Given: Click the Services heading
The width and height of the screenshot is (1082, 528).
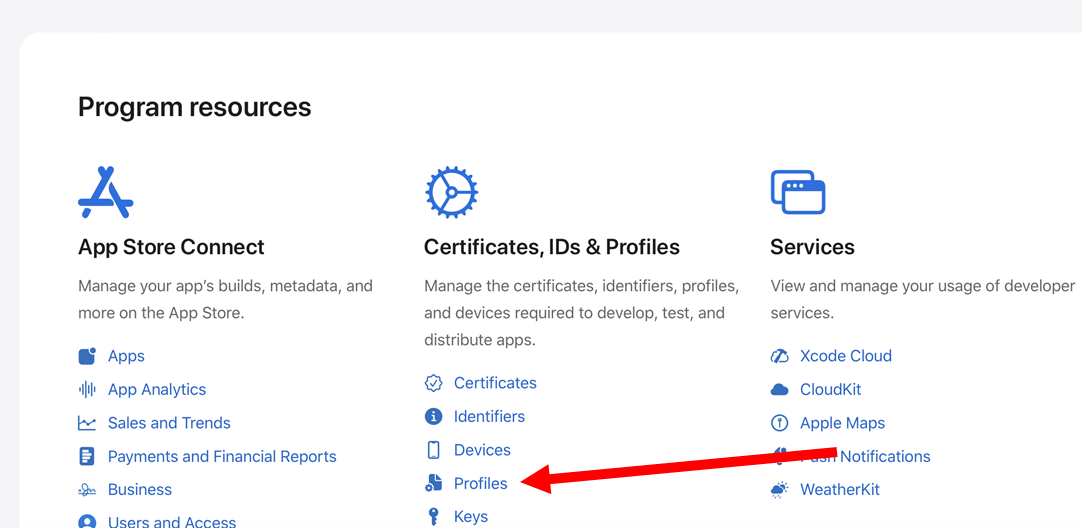Looking at the screenshot, I should click(812, 246).
